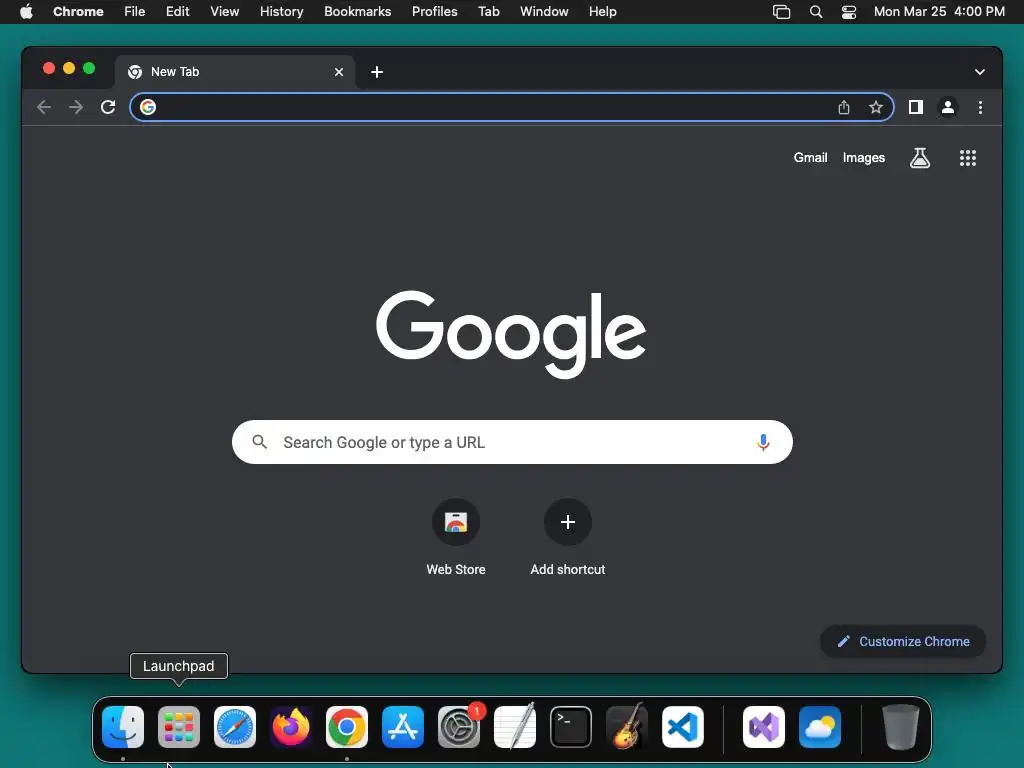Open the Profiles menu
This screenshot has width=1024, height=768.
pos(434,12)
